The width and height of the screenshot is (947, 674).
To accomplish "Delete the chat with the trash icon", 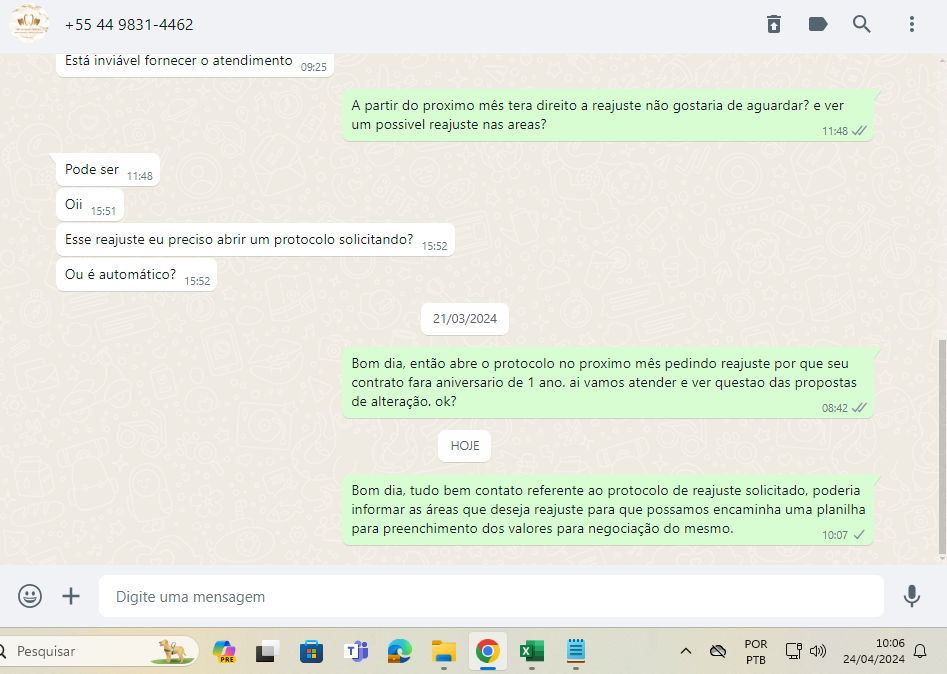I will tap(774, 24).
